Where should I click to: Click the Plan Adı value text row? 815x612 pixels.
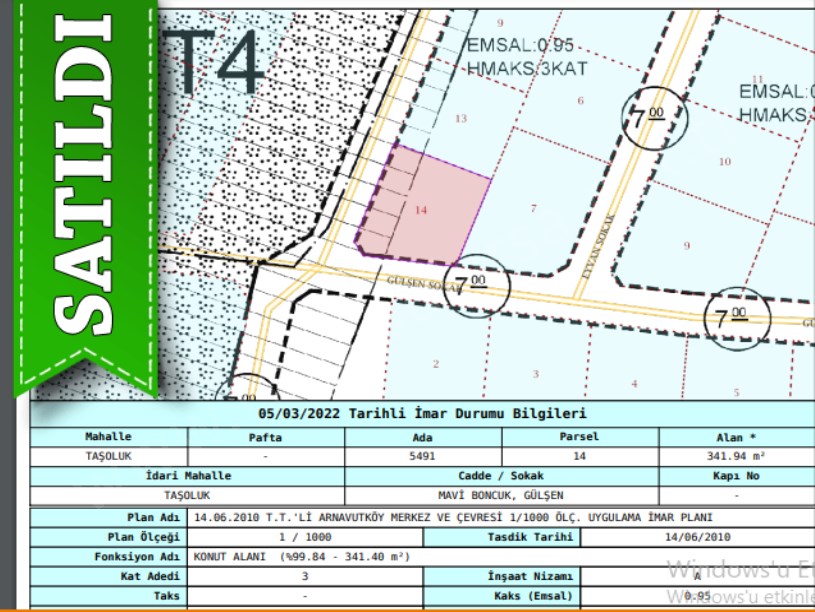[452, 518]
